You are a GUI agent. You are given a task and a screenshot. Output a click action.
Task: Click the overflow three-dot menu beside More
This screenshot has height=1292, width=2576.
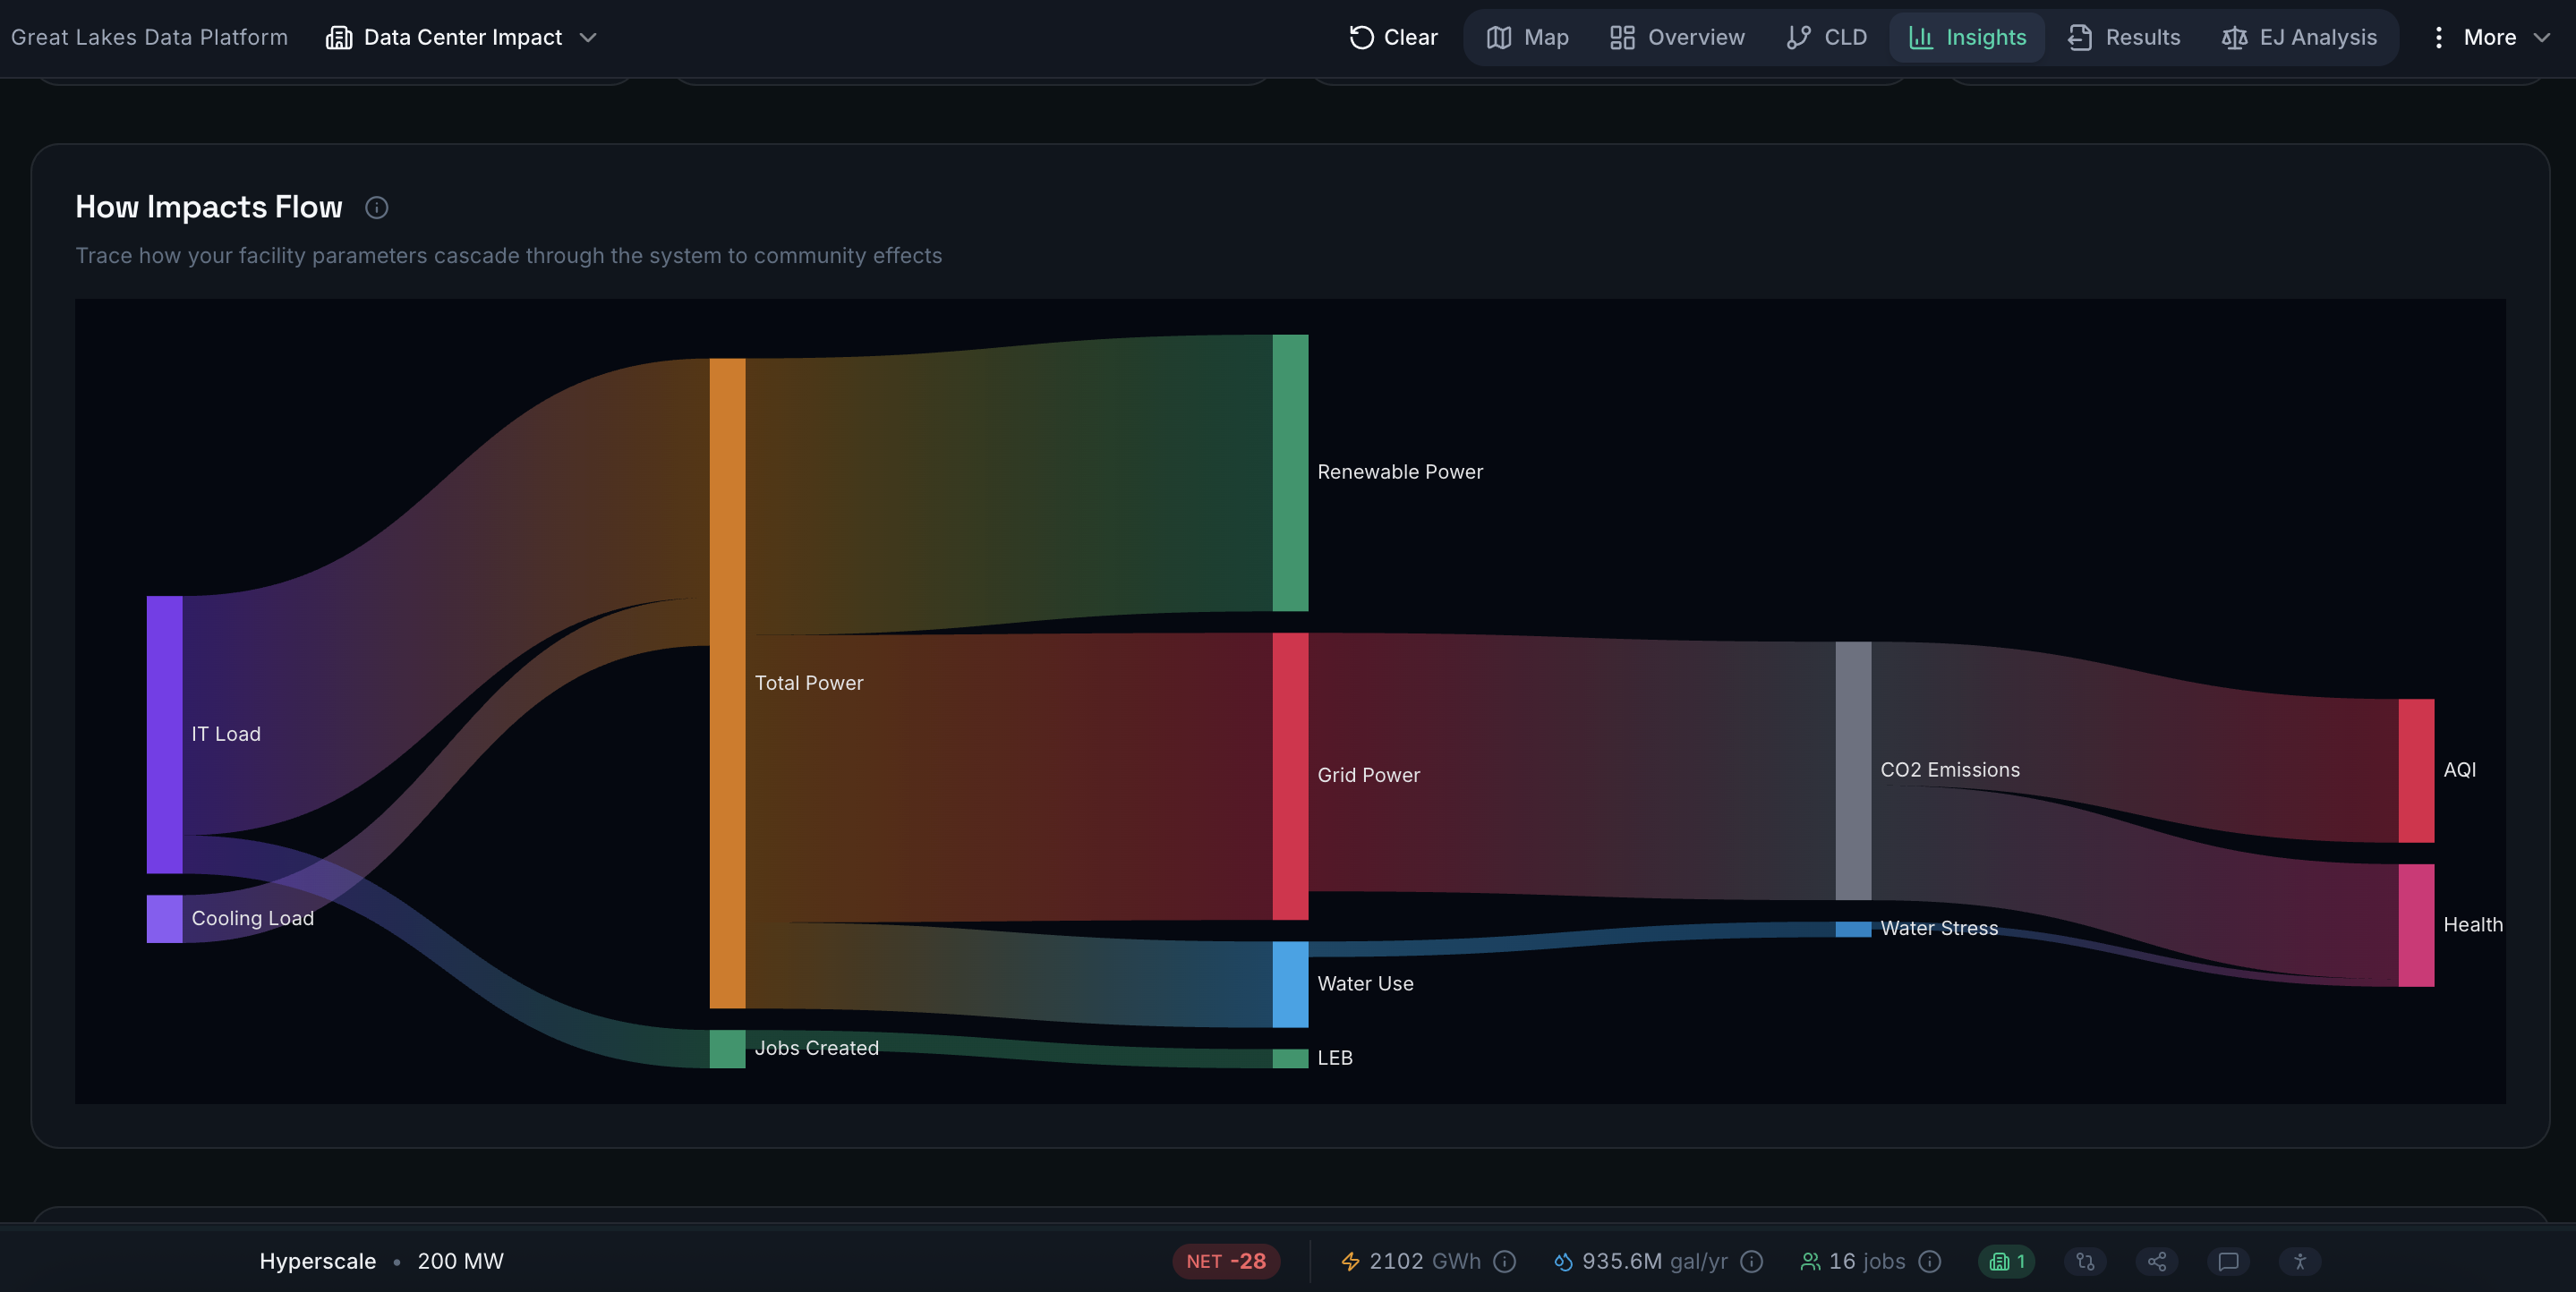click(2438, 37)
